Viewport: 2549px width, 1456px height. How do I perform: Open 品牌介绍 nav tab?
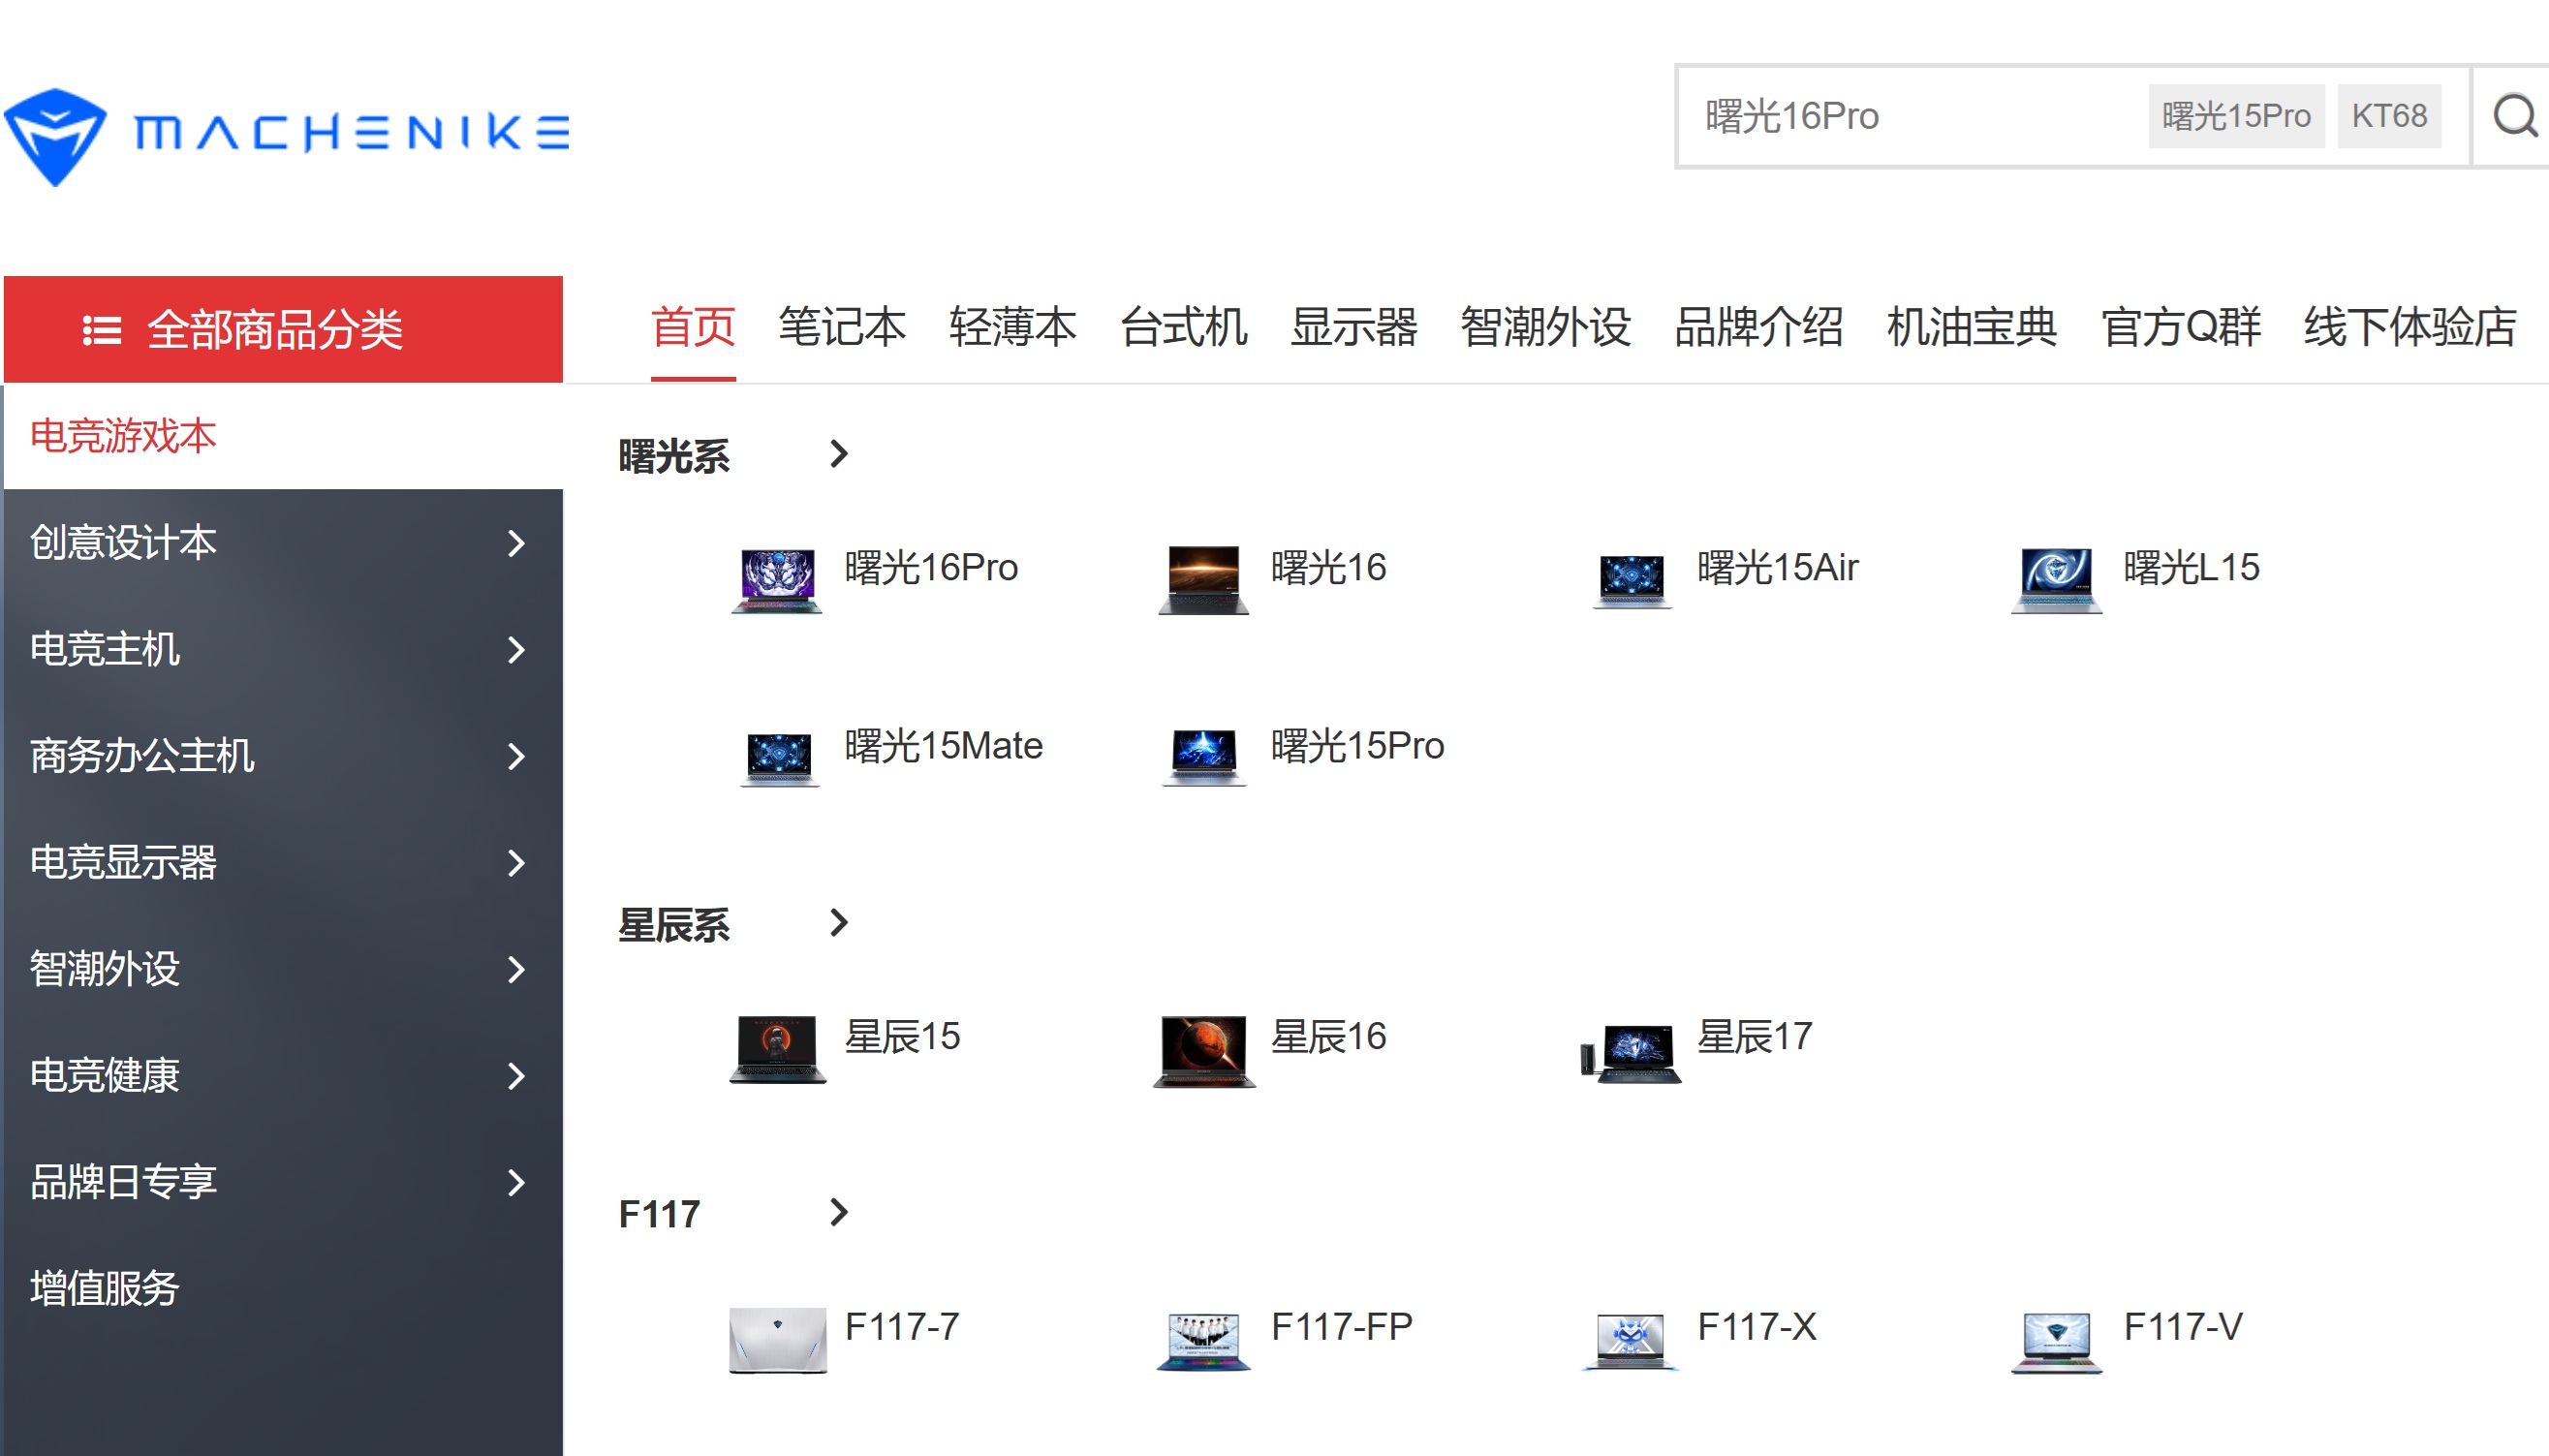point(1759,328)
